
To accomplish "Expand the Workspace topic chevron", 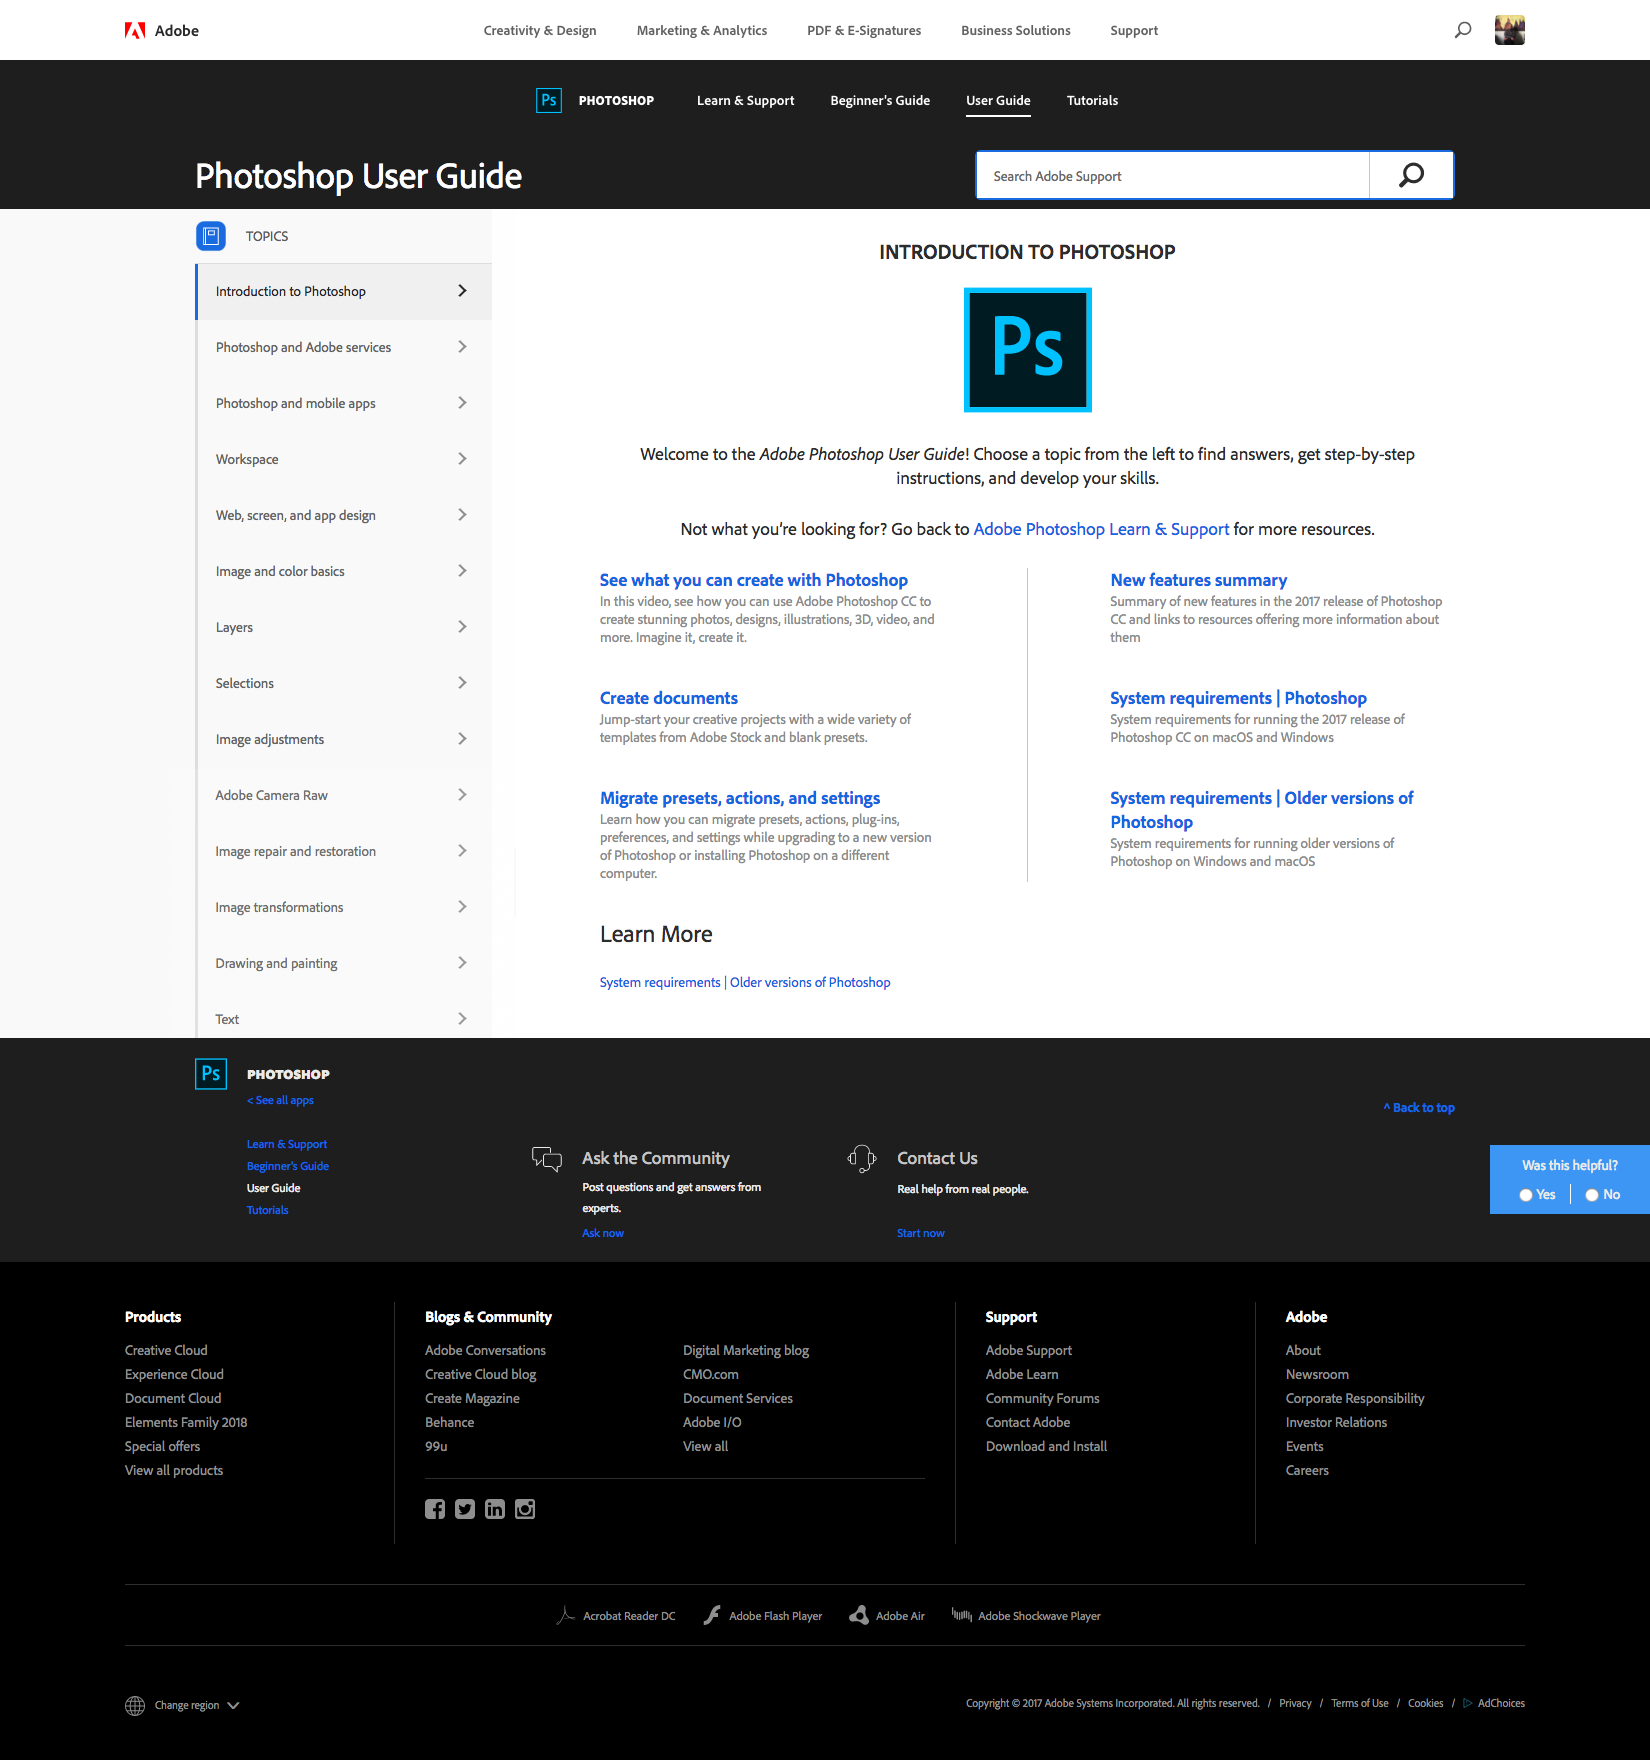I will (462, 459).
